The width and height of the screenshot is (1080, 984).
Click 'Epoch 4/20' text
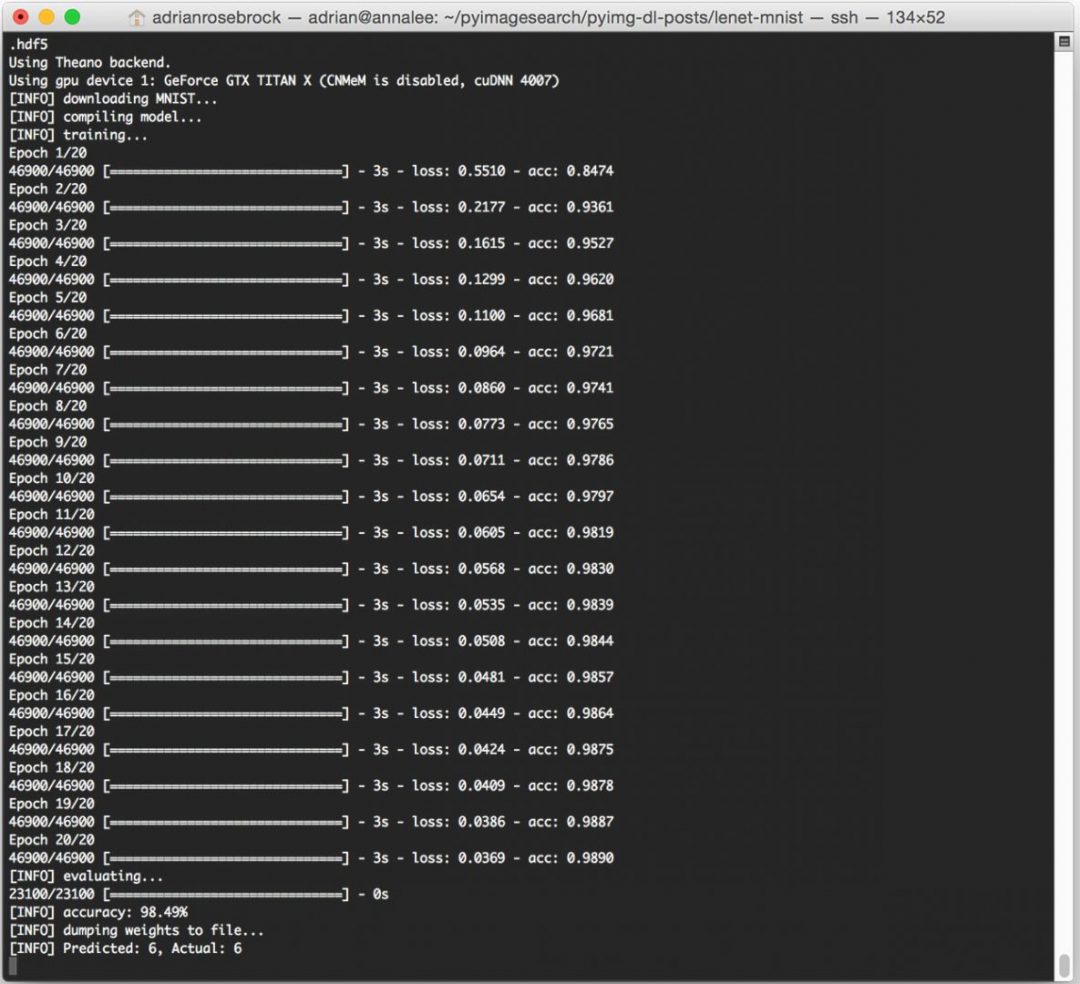tap(48, 261)
